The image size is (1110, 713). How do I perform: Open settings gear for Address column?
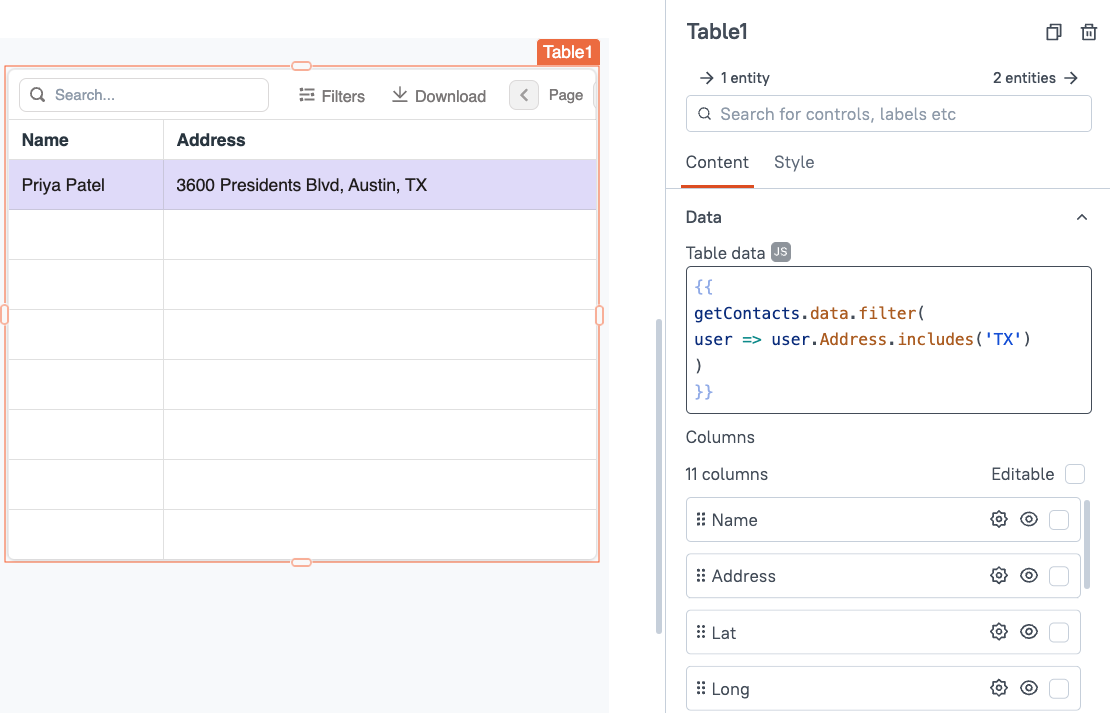pyautogui.click(x=998, y=575)
